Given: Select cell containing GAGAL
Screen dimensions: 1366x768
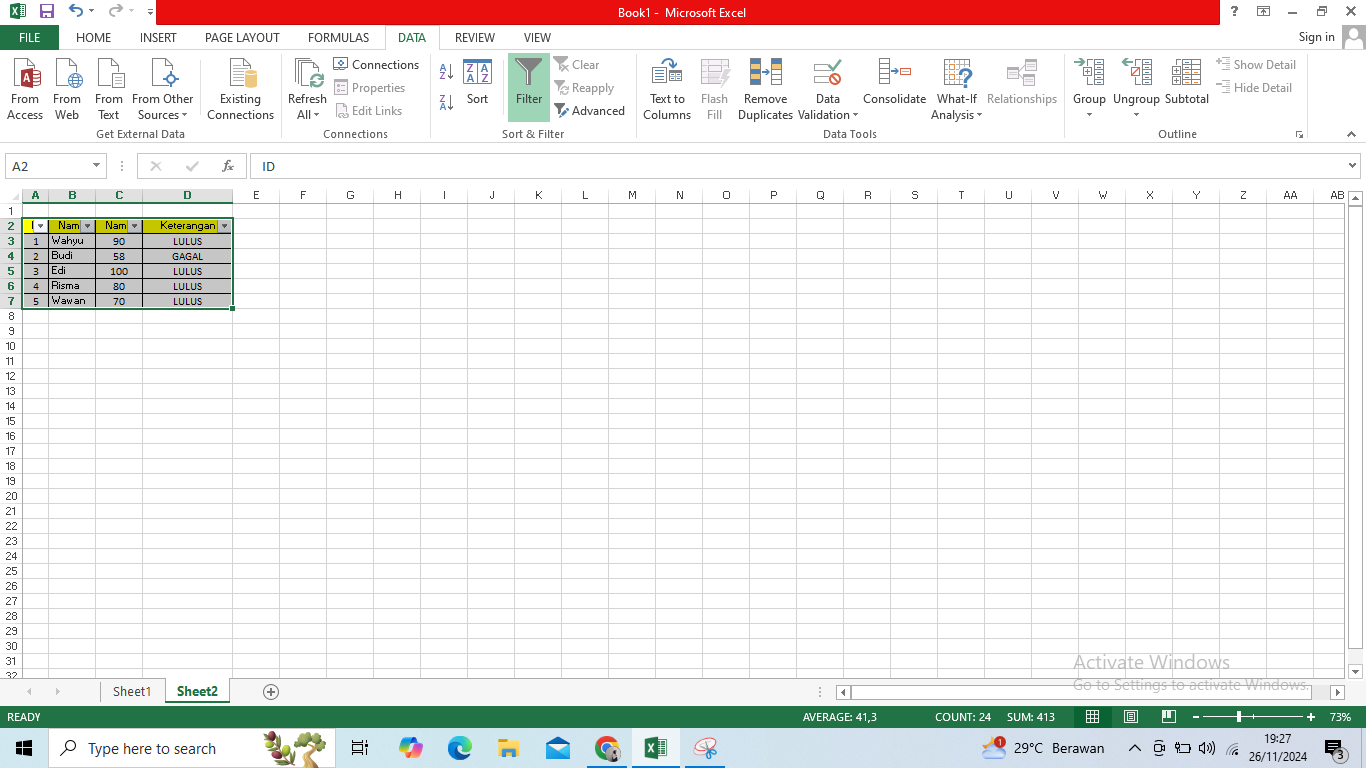Looking at the screenshot, I should coord(187,256).
